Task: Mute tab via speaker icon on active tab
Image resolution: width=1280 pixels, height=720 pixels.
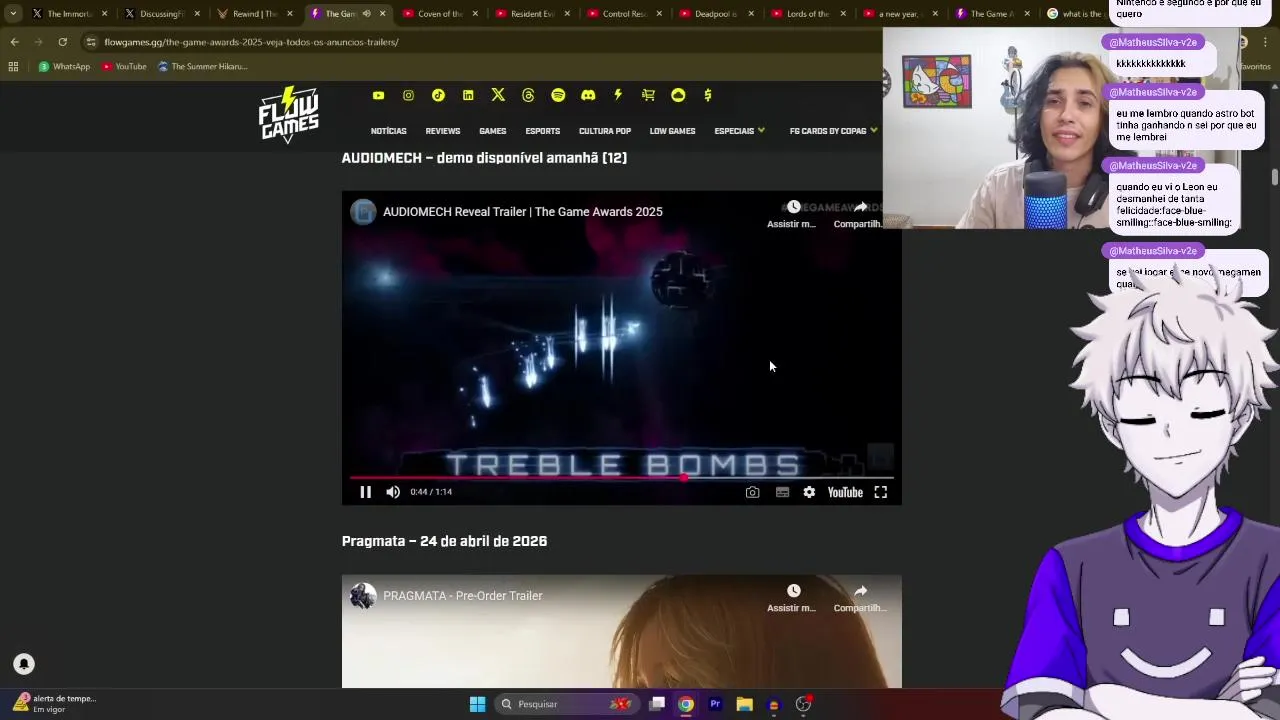Action: [366, 14]
